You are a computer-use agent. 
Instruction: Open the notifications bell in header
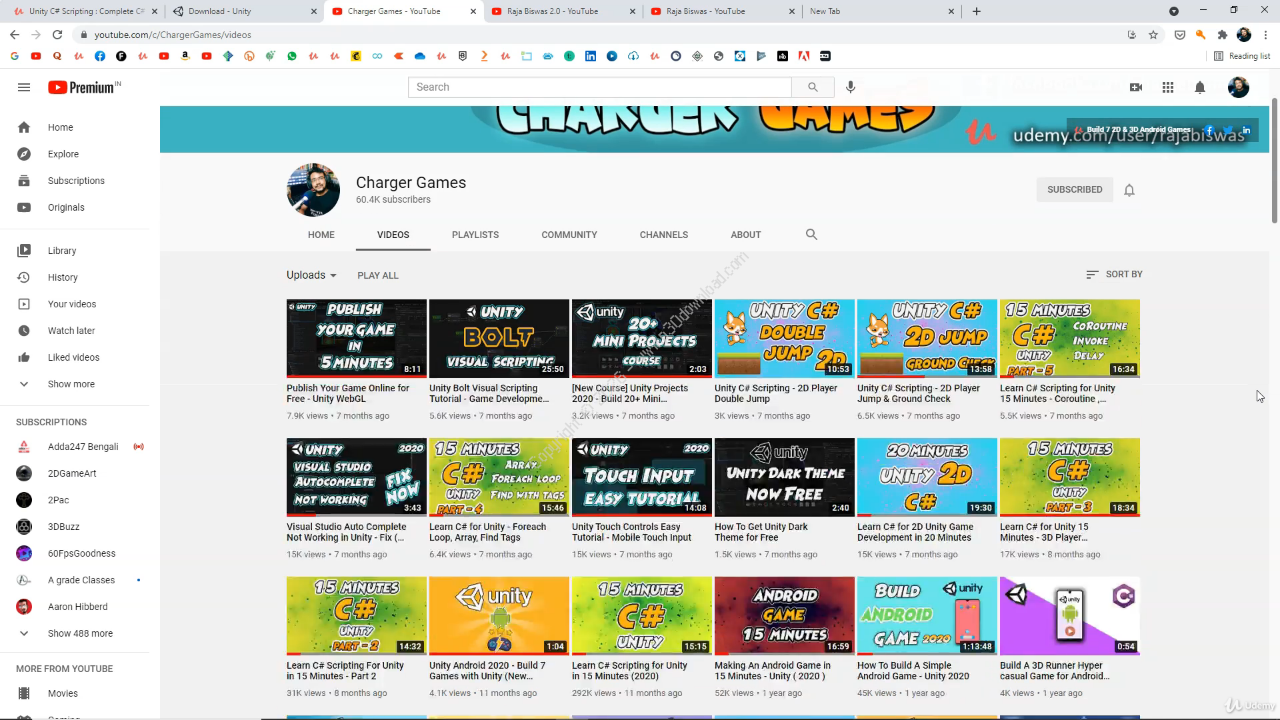1200,87
